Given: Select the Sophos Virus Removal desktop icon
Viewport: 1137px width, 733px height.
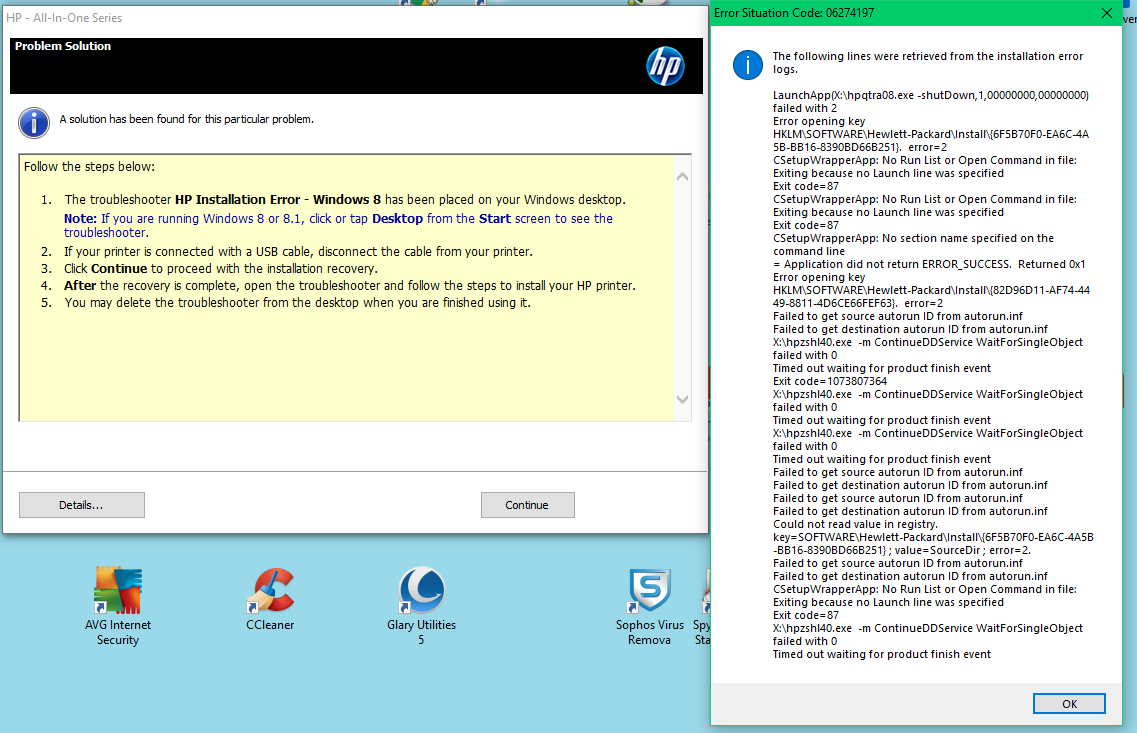Looking at the screenshot, I should point(650,606).
